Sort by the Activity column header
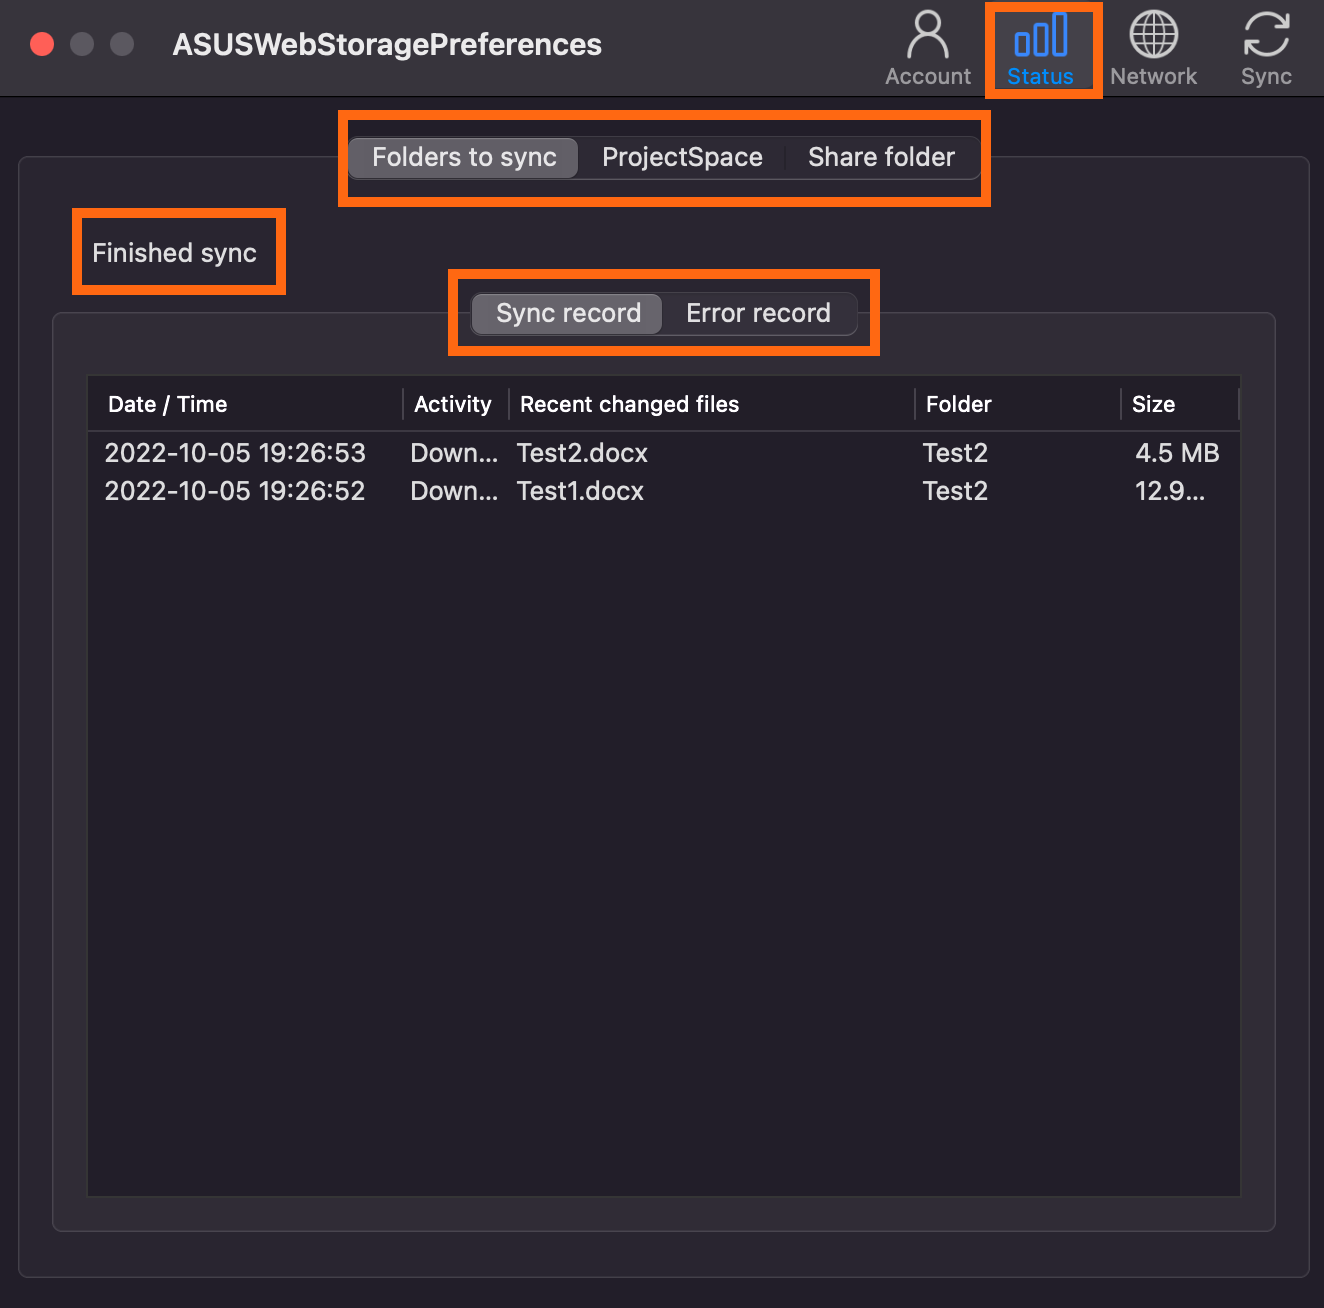This screenshot has width=1324, height=1308. pos(455,404)
